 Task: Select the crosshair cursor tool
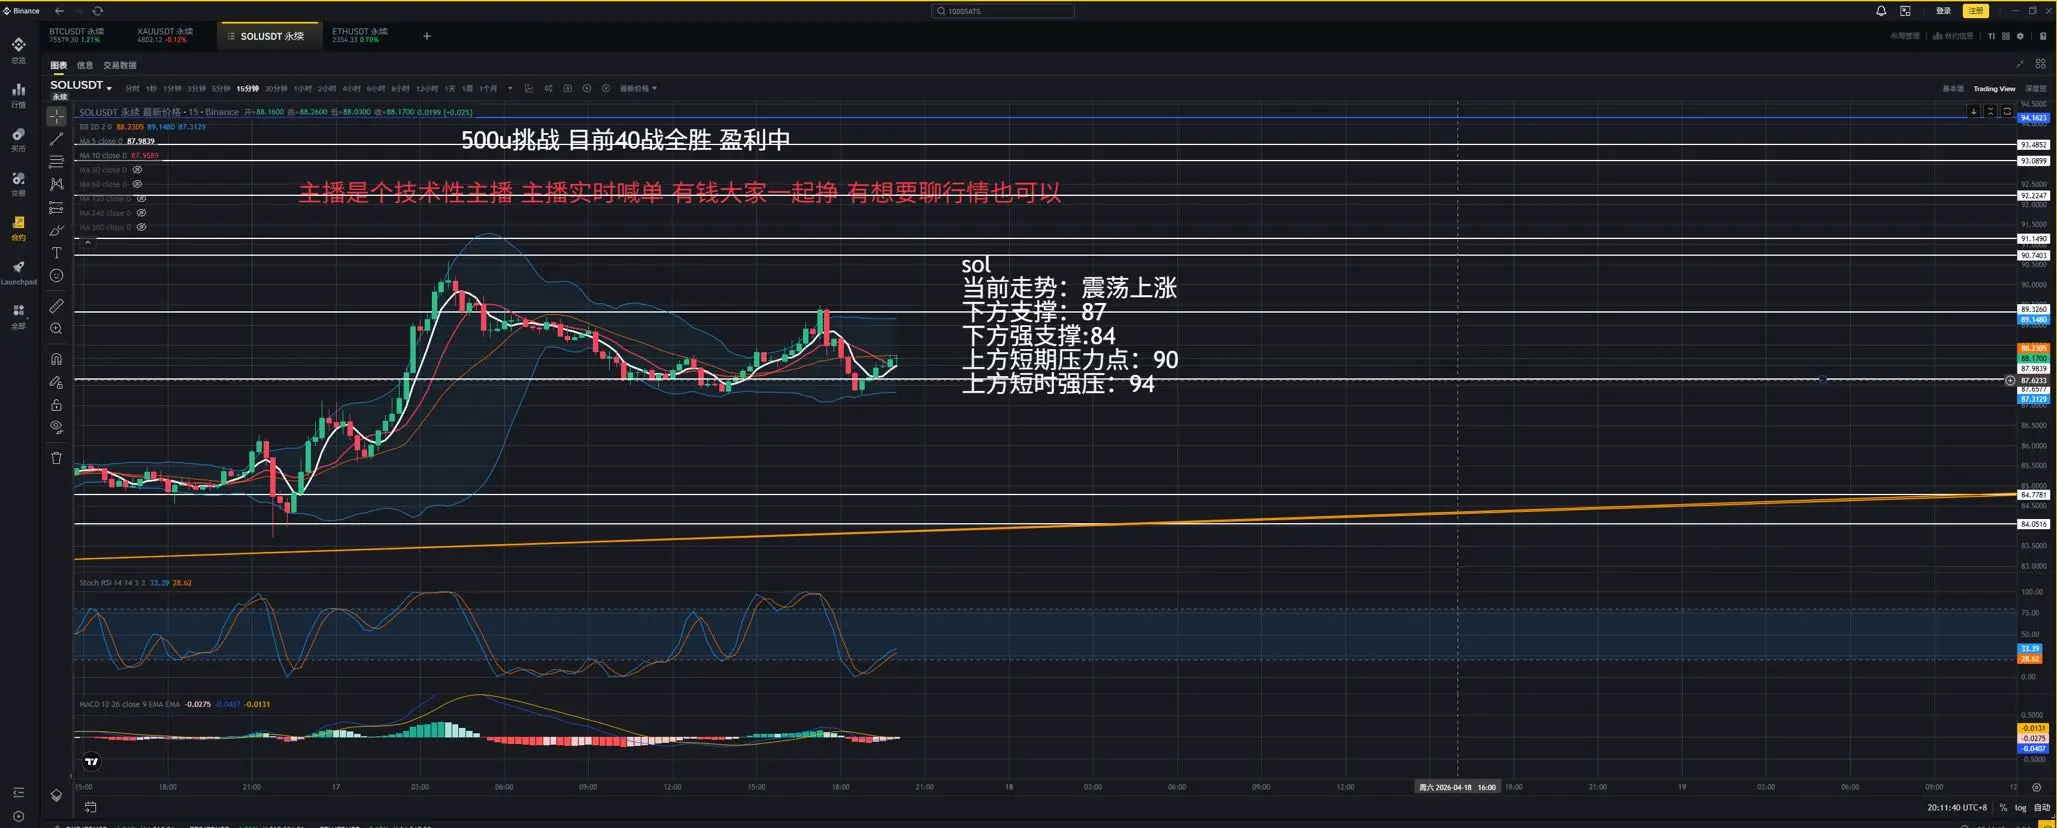pos(56,117)
